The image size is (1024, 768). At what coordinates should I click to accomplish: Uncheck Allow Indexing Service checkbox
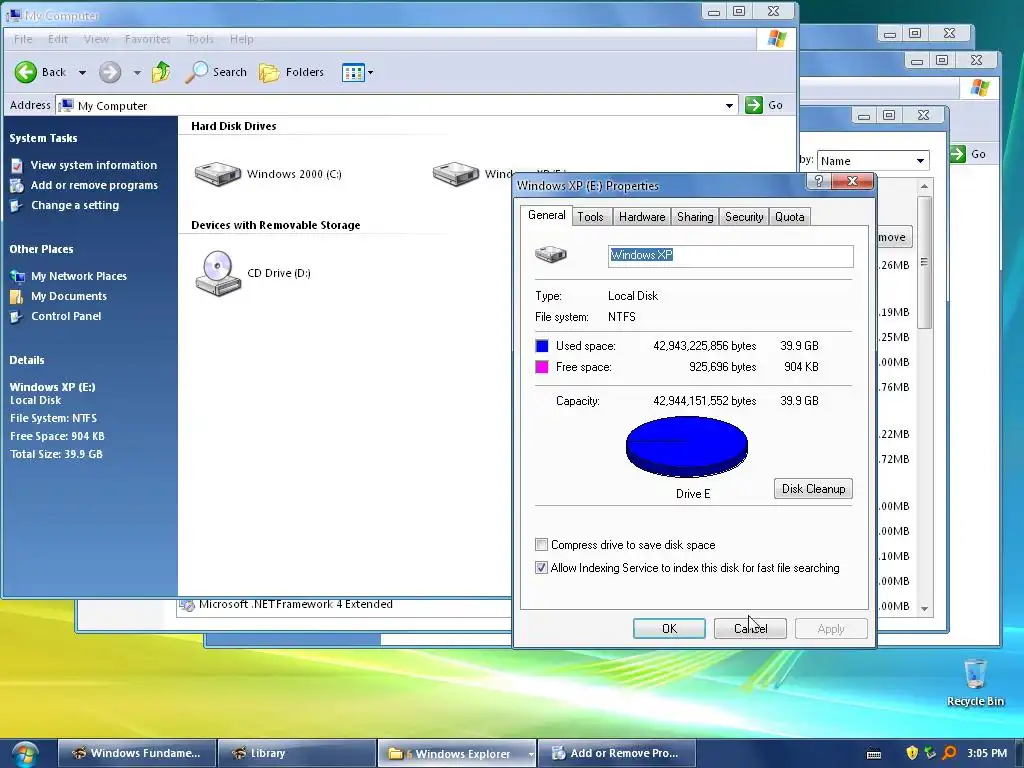pos(541,568)
